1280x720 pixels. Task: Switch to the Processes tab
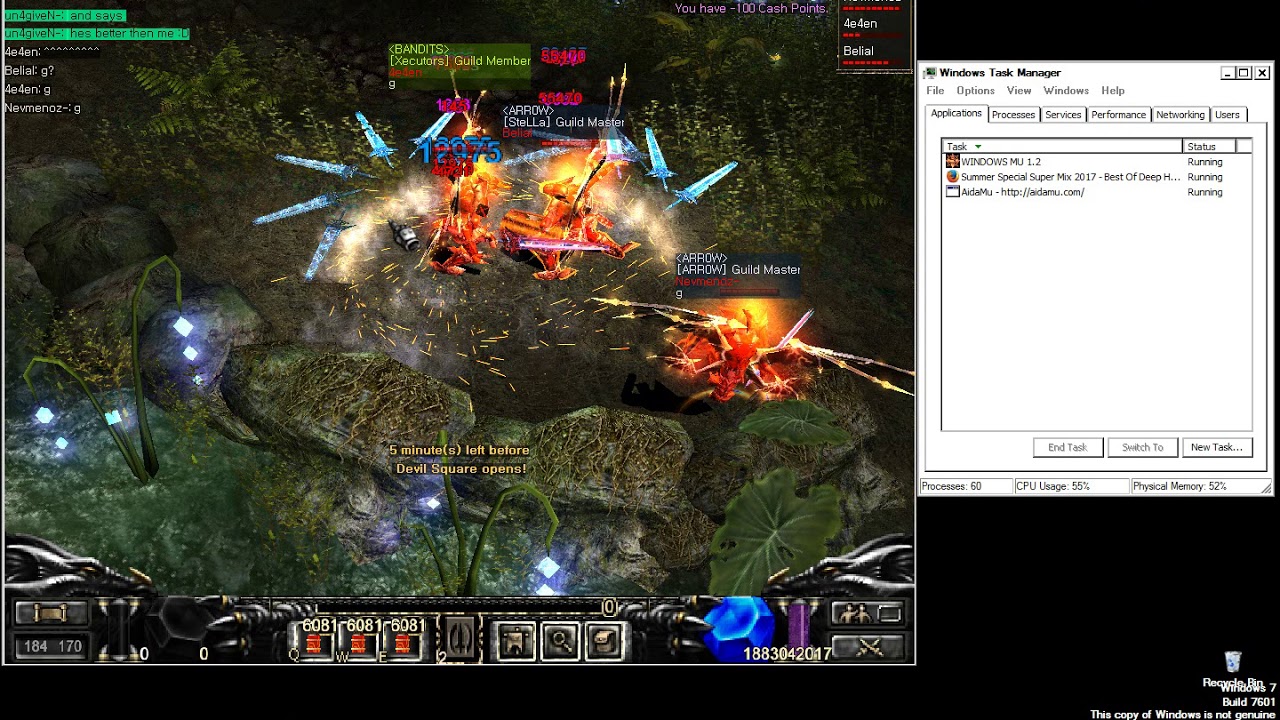pos(1013,114)
